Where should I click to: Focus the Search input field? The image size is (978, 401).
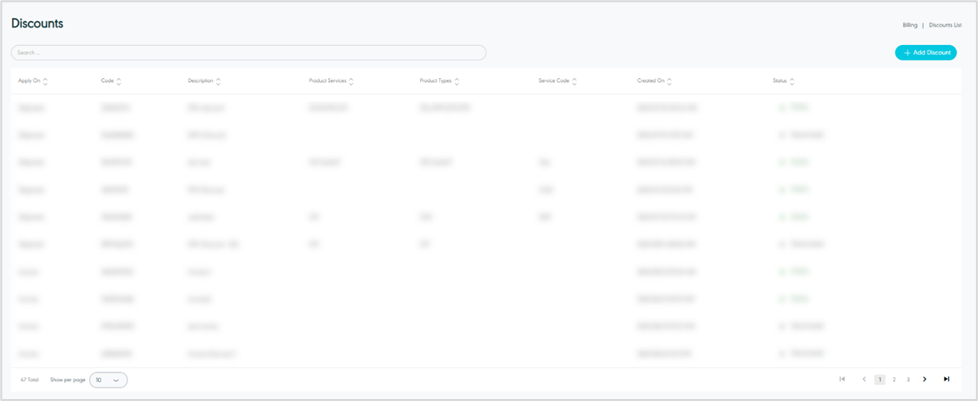(x=248, y=53)
